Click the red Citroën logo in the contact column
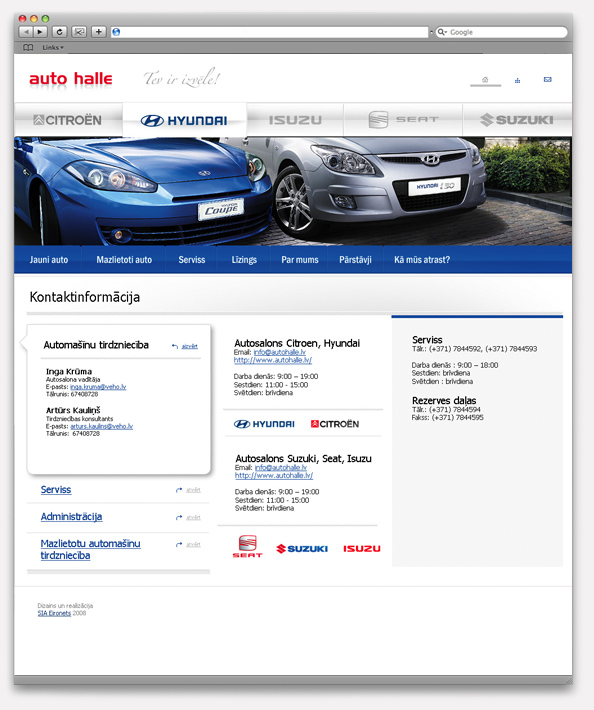 (x=335, y=424)
